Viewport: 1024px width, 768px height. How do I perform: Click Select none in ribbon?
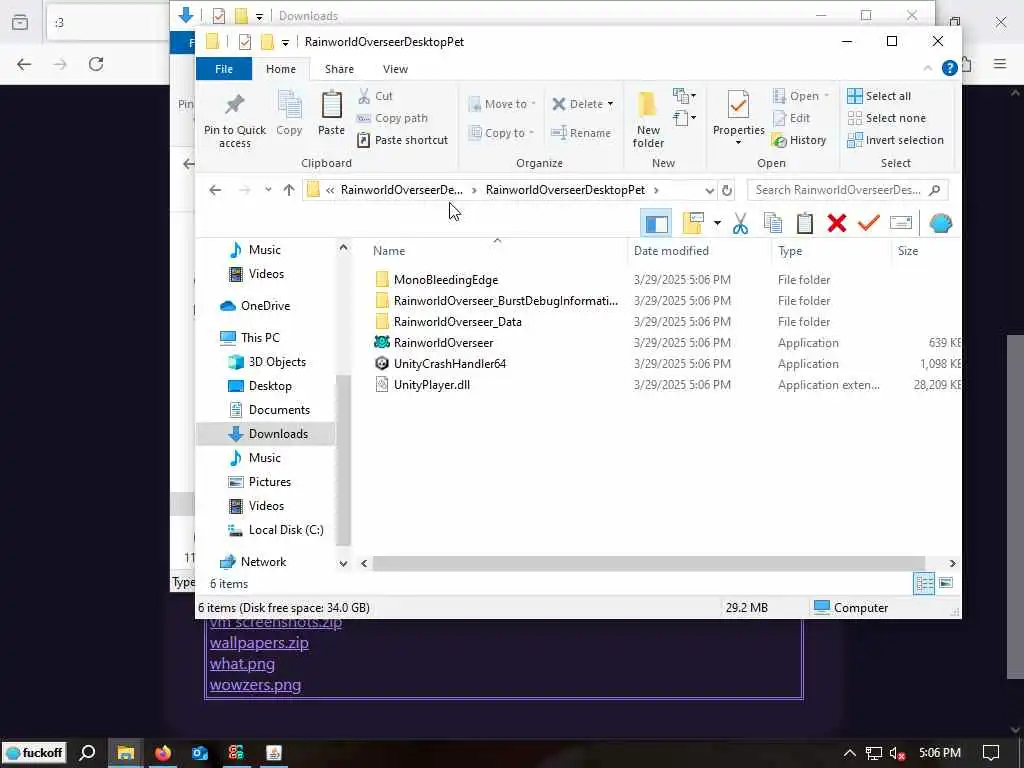point(886,118)
